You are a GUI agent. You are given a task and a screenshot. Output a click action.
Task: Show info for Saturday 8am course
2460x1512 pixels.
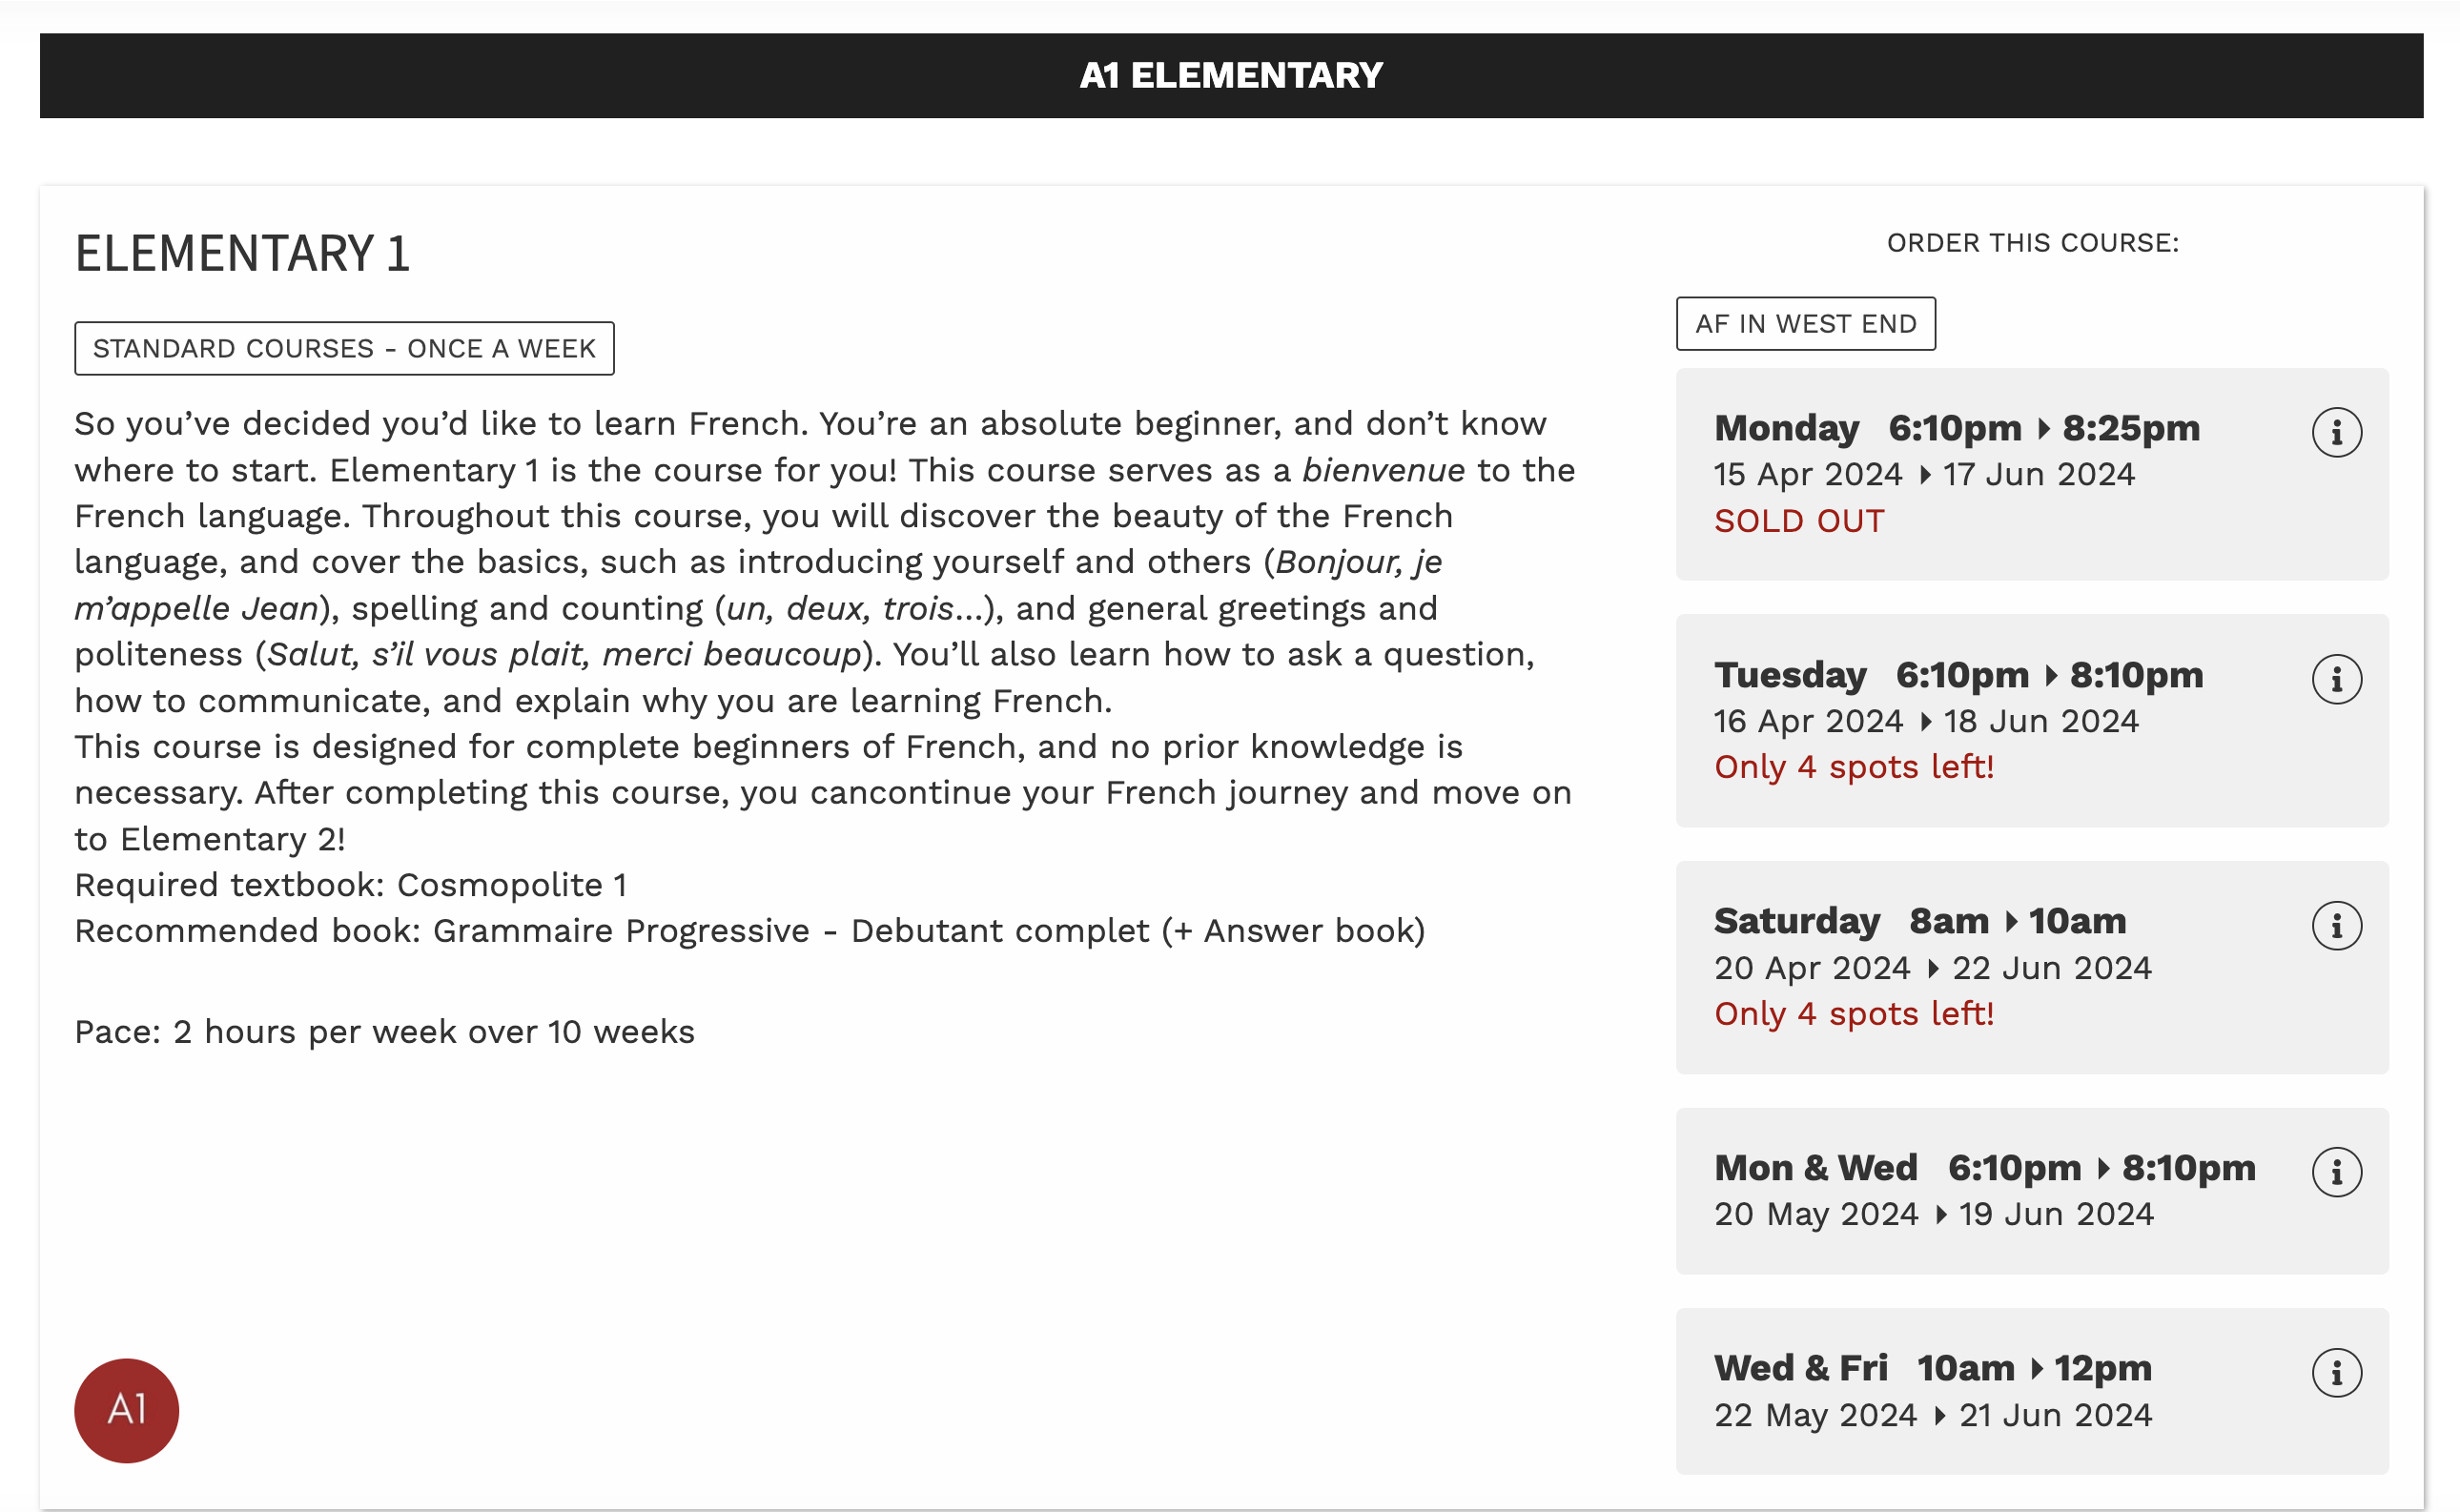pos(2336,926)
